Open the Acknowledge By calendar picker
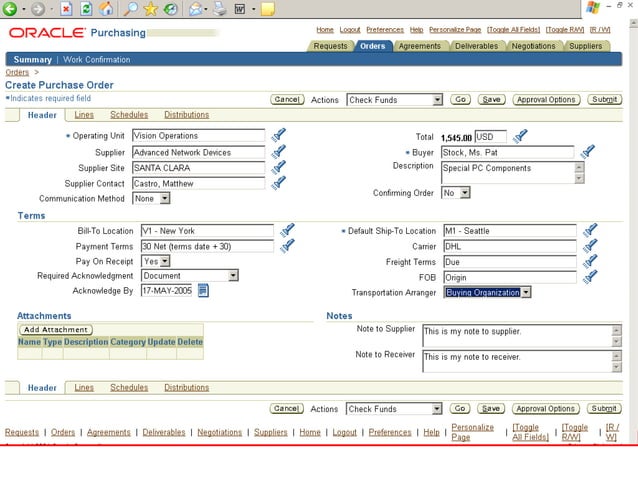Image resolution: width=638 pixels, height=478 pixels. point(203,291)
